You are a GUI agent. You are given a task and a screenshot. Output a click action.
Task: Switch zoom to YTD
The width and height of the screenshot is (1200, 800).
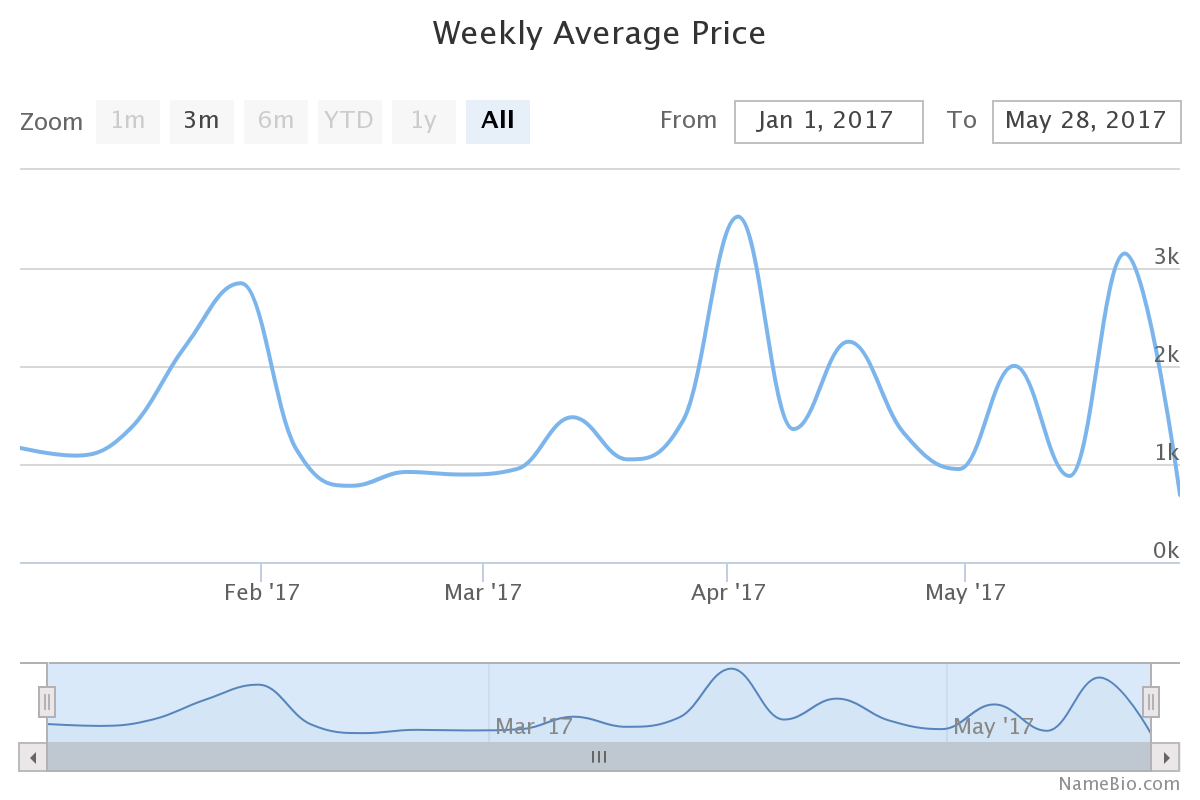click(x=350, y=122)
